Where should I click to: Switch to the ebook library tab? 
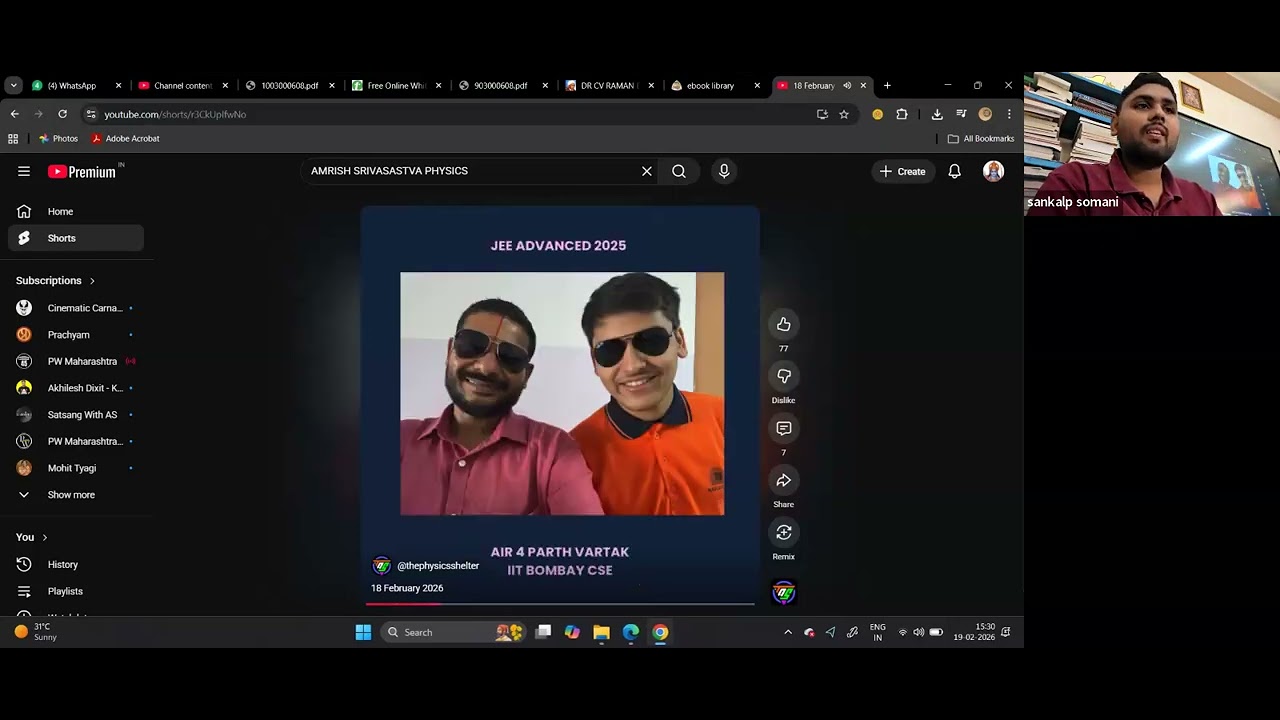pyautogui.click(x=717, y=86)
